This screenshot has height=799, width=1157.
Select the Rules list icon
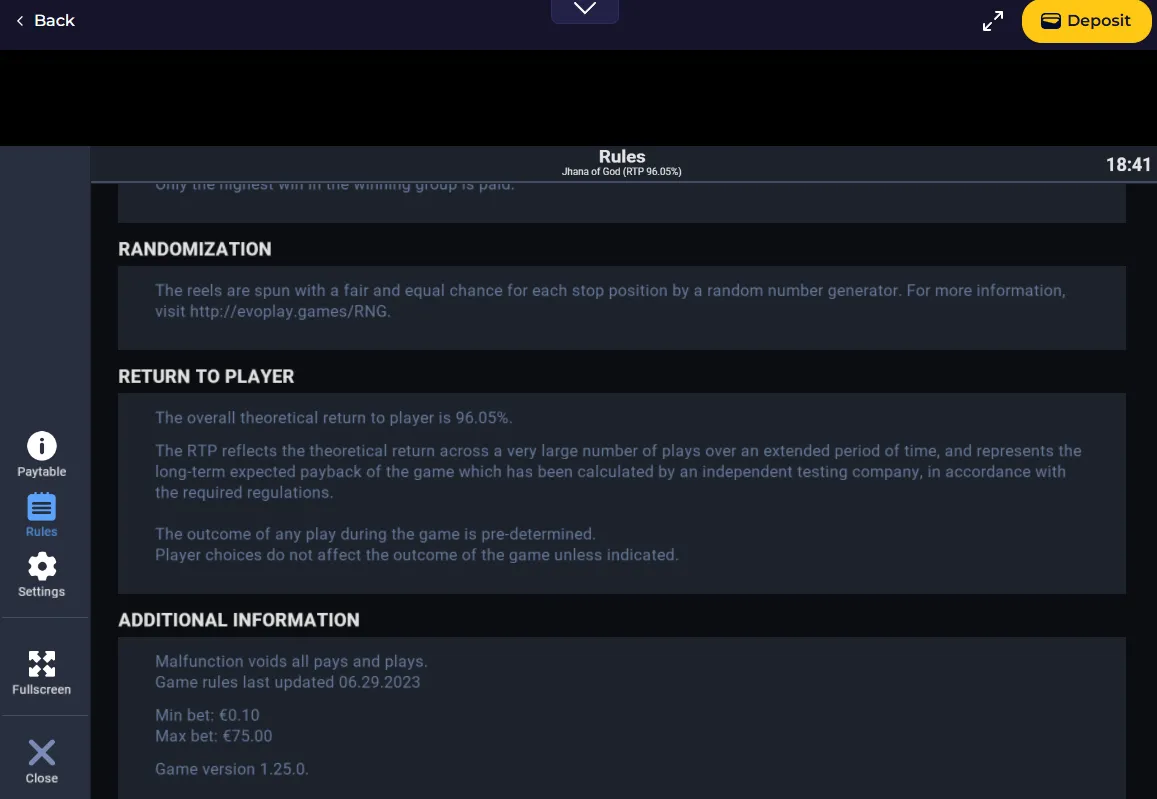click(x=41, y=515)
